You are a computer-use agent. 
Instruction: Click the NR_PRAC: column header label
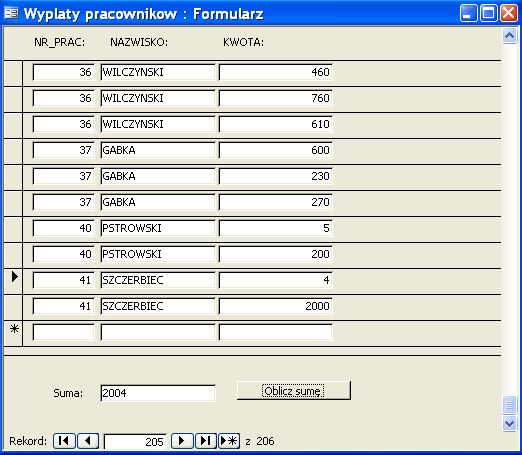pos(60,42)
